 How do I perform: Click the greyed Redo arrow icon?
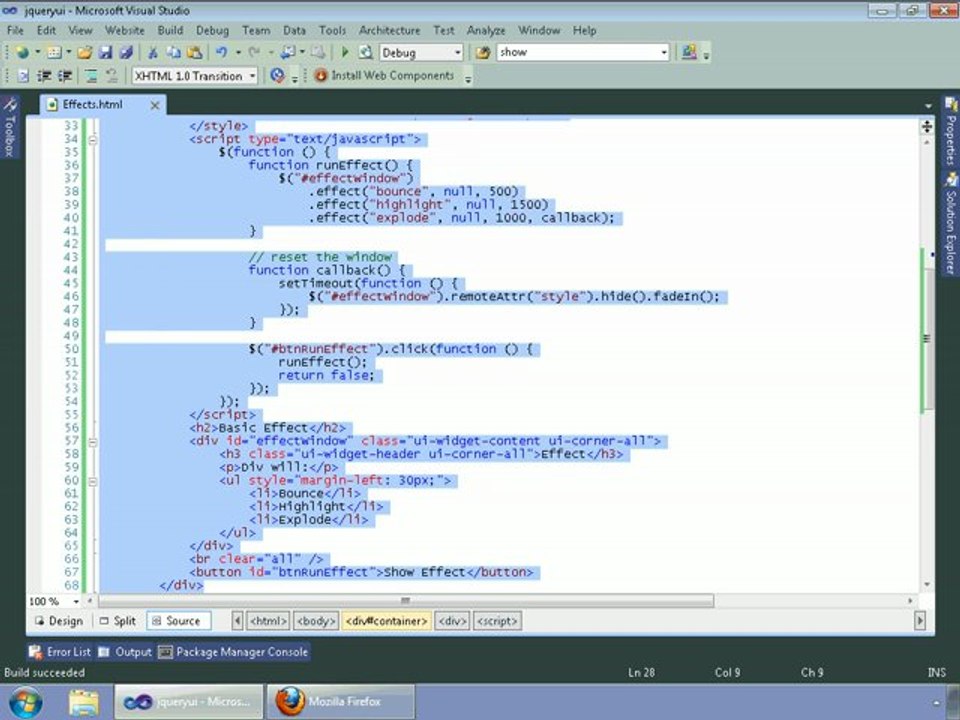click(x=254, y=53)
